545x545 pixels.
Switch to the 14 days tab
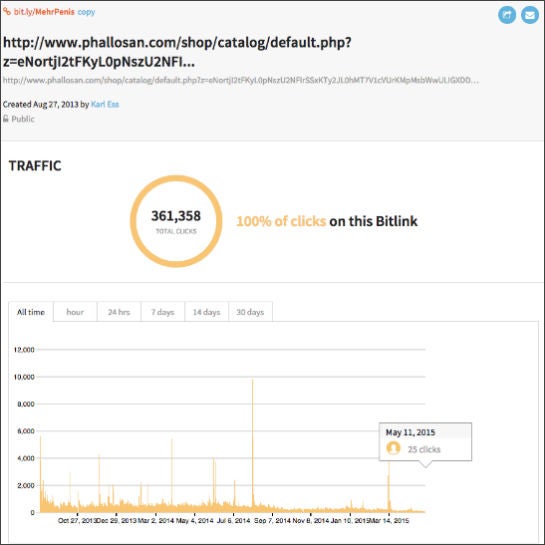[x=206, y=312]
